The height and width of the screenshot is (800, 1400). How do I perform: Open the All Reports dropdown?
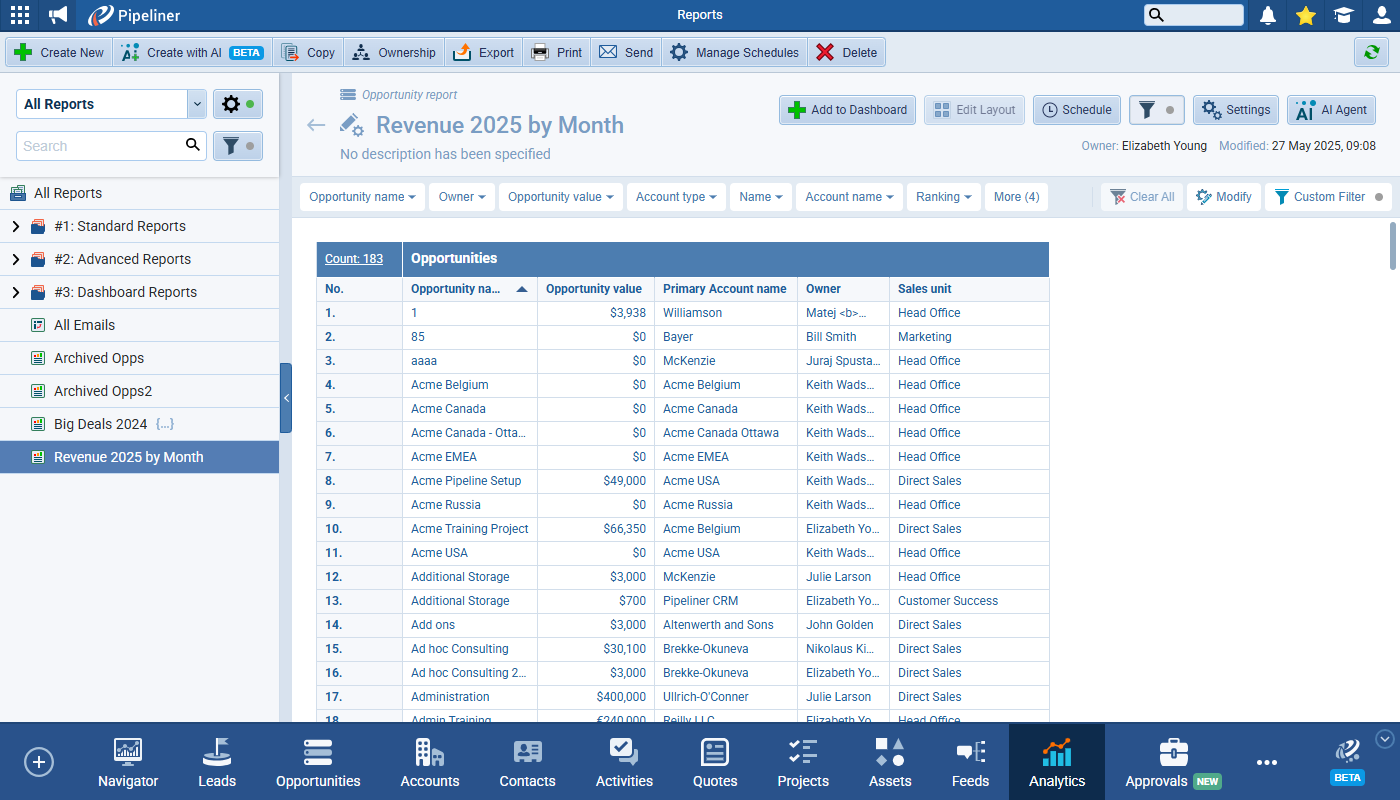pyautogui.click(x=196, y=104)
